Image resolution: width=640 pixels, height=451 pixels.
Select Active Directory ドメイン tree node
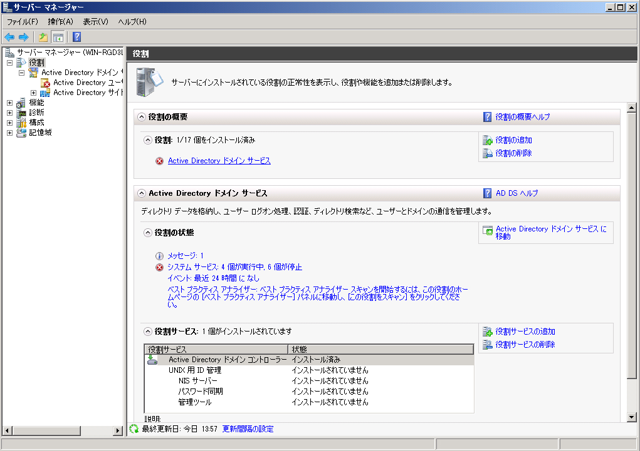point(80,73)
